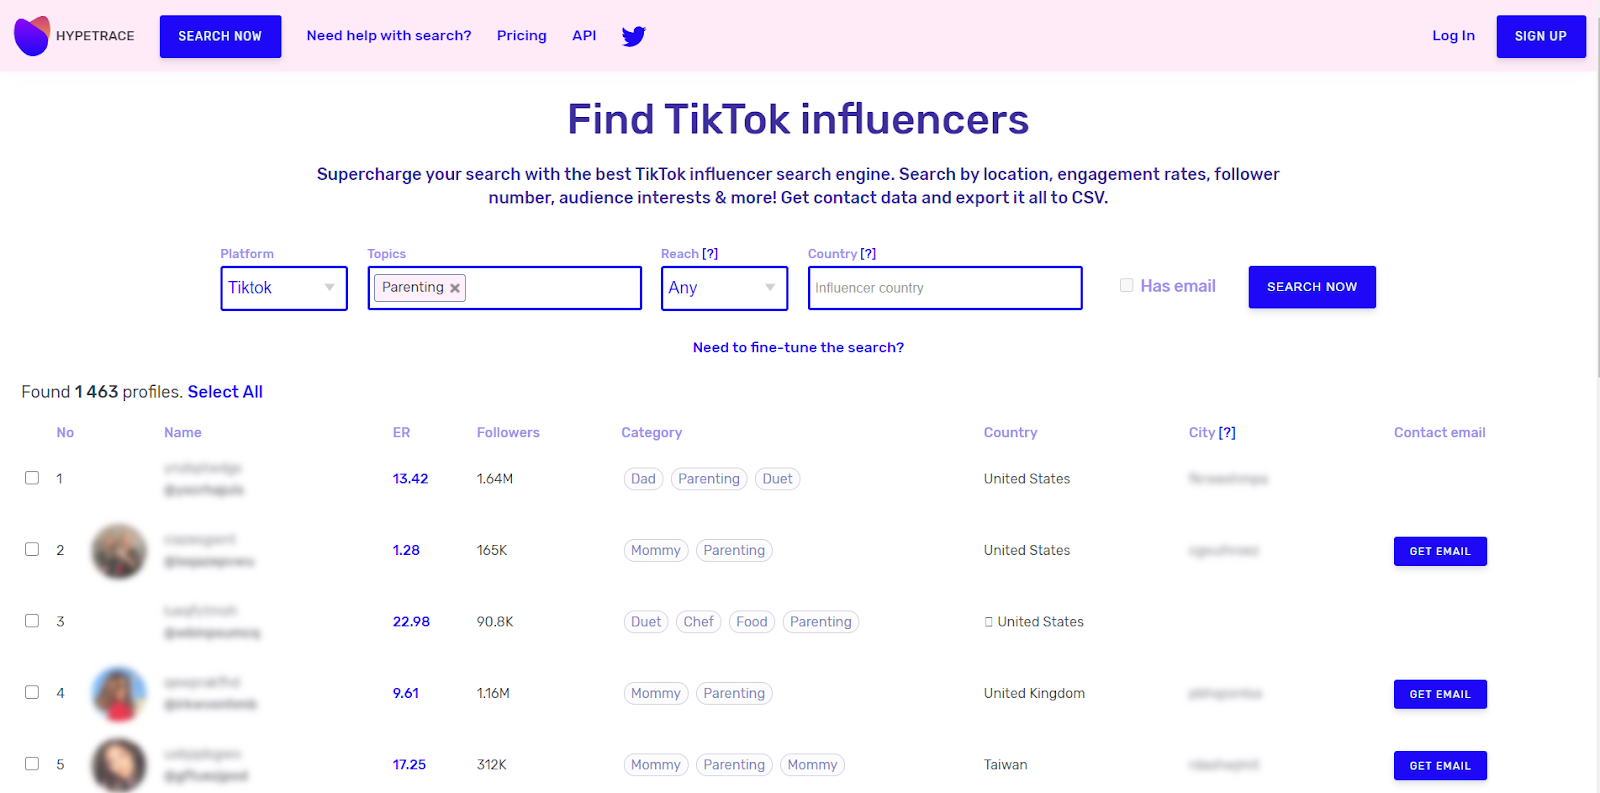The image size is (1600, 793).
Task: Click the Chef tag in row 3
Action: (x=699, y=622)
